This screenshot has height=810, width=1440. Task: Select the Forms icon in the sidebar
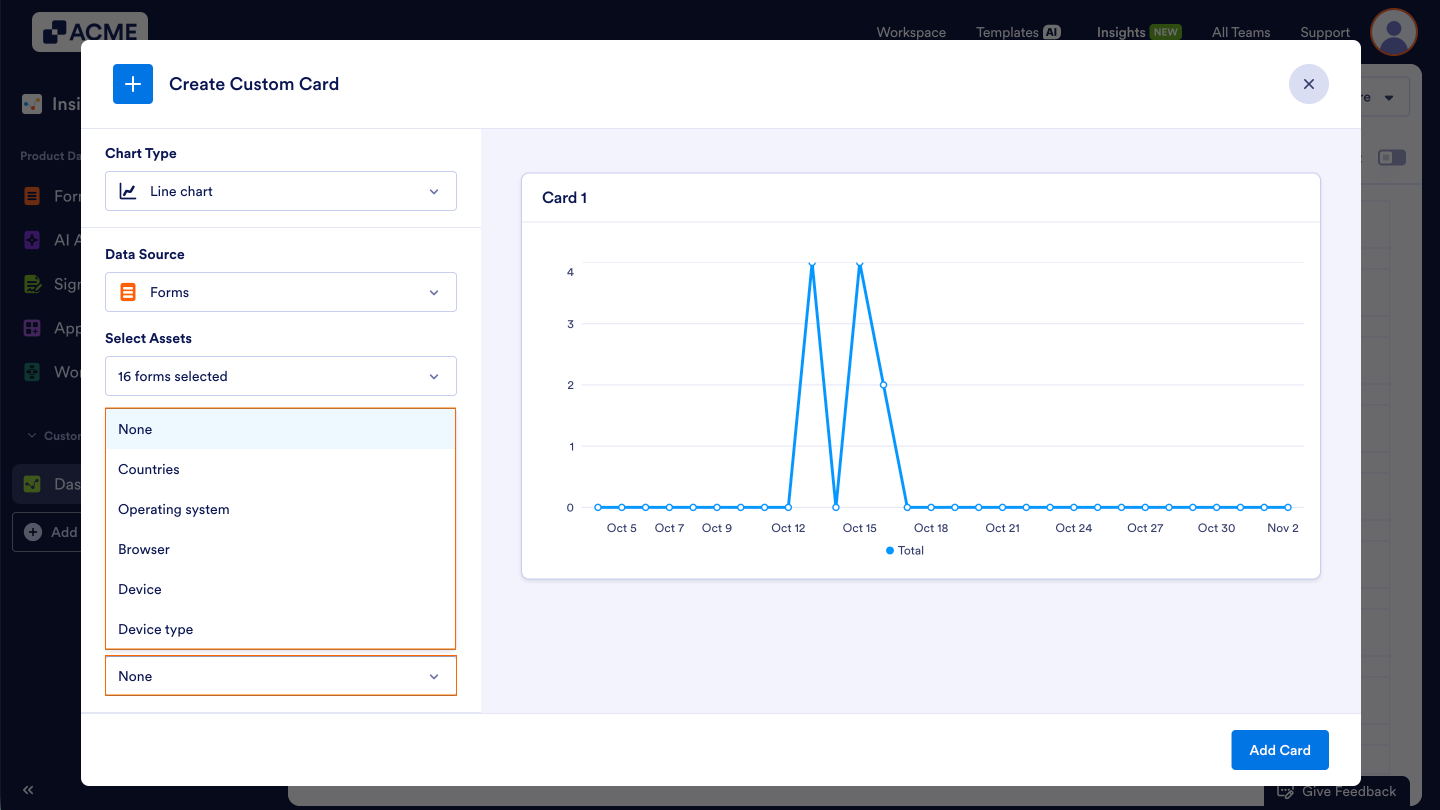pyautogui.click(x=30, y=196)
